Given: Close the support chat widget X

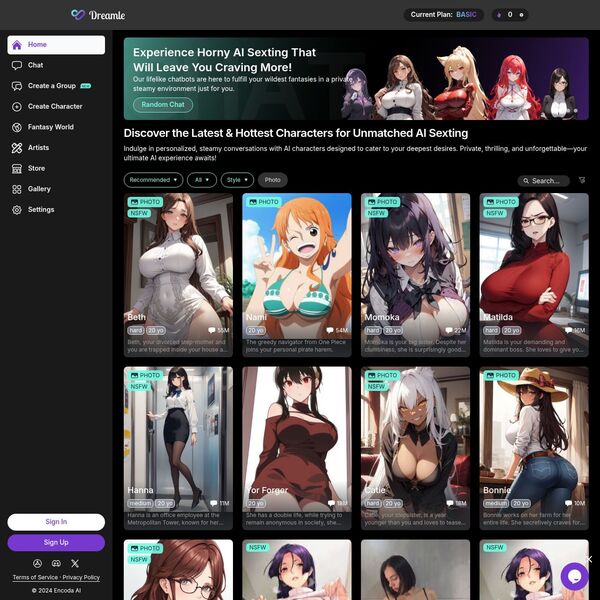Looking at the screenshot, I should pos(589,559).
